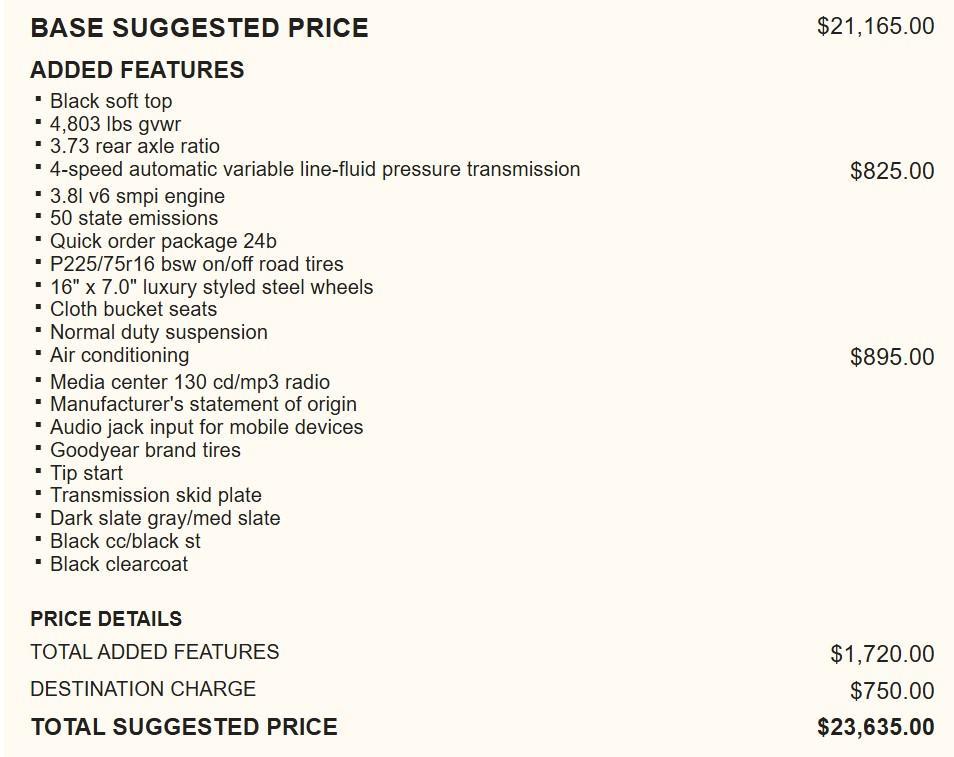The width and height of the screenshot is (954, 757).
Task: Select Media center 130 cd/mp3 radio
Action: coord(189,382)
